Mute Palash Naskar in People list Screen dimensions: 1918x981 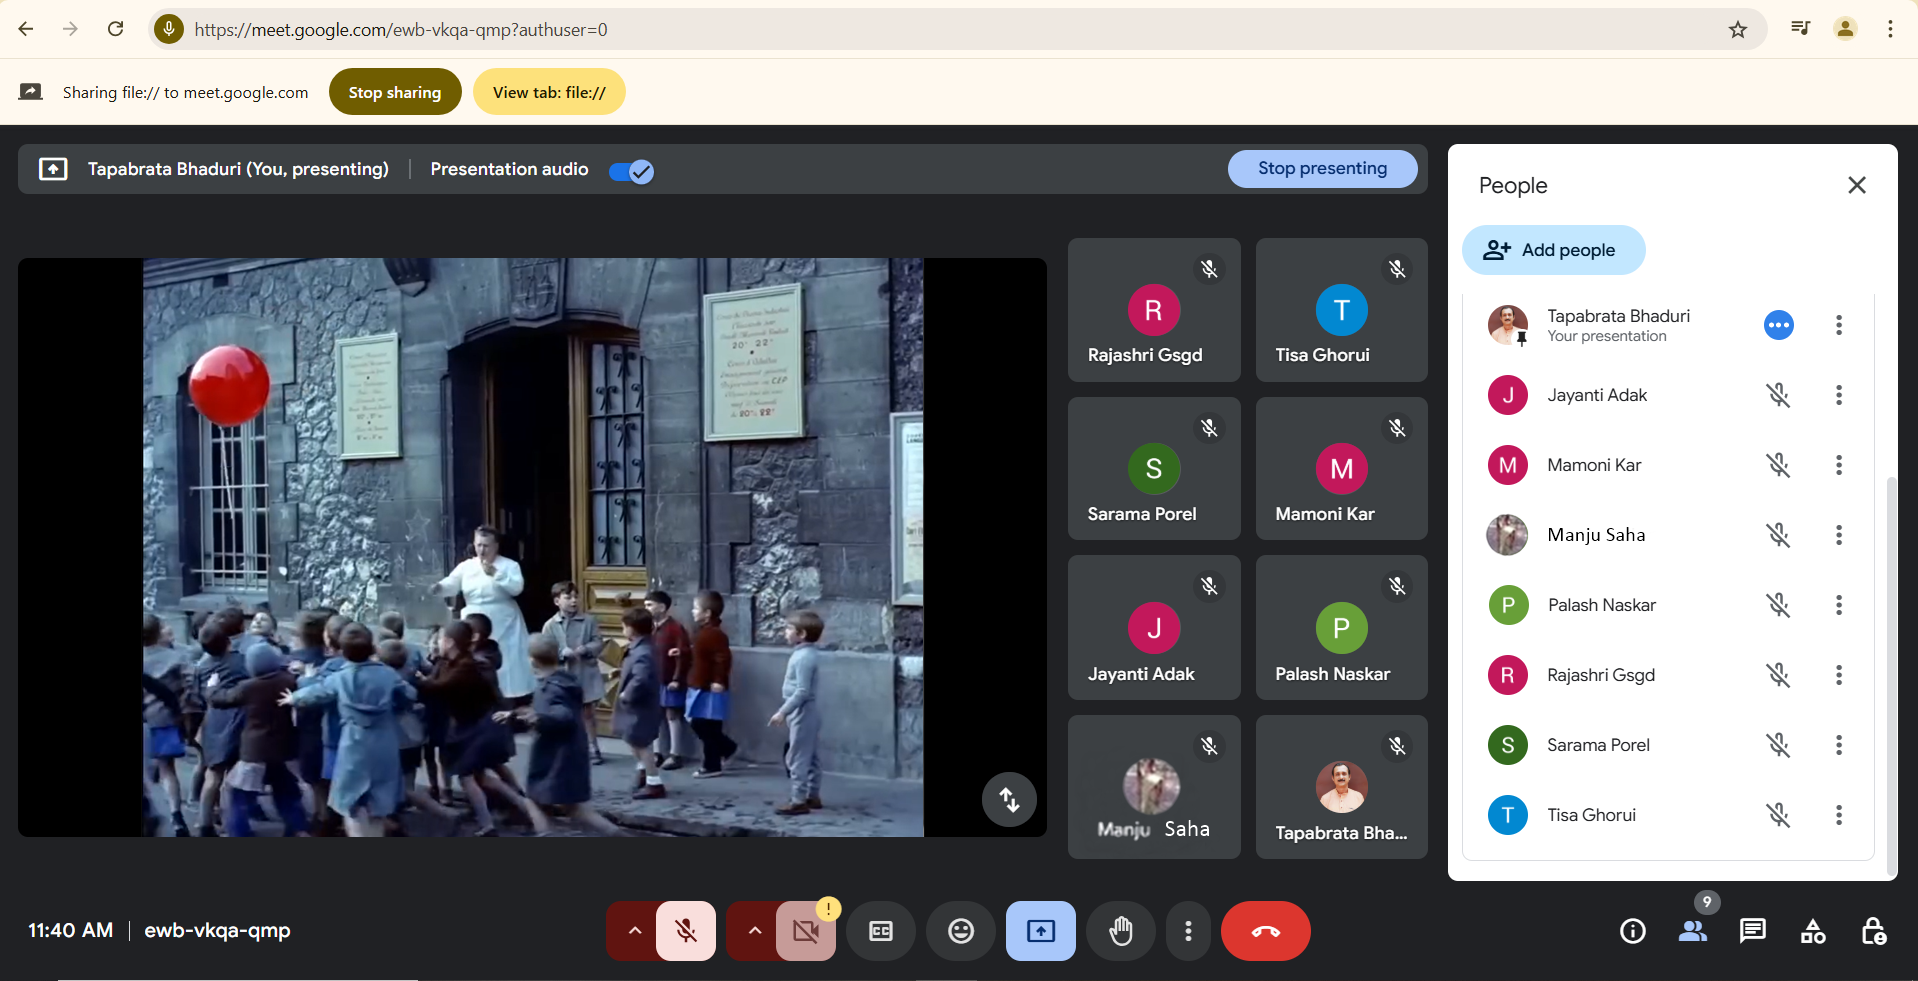point(1778,605)
